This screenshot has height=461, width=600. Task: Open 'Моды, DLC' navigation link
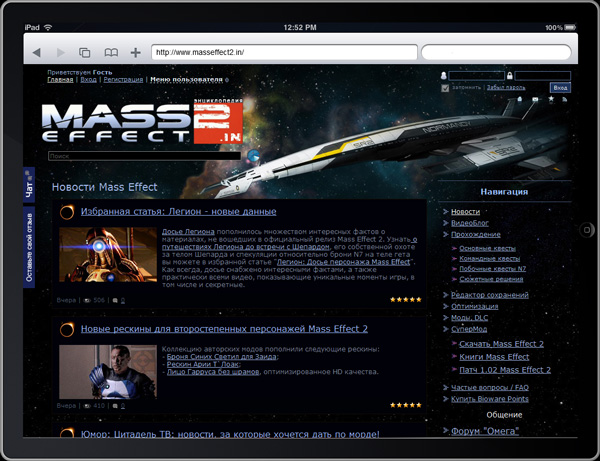[x=469, y=318]
